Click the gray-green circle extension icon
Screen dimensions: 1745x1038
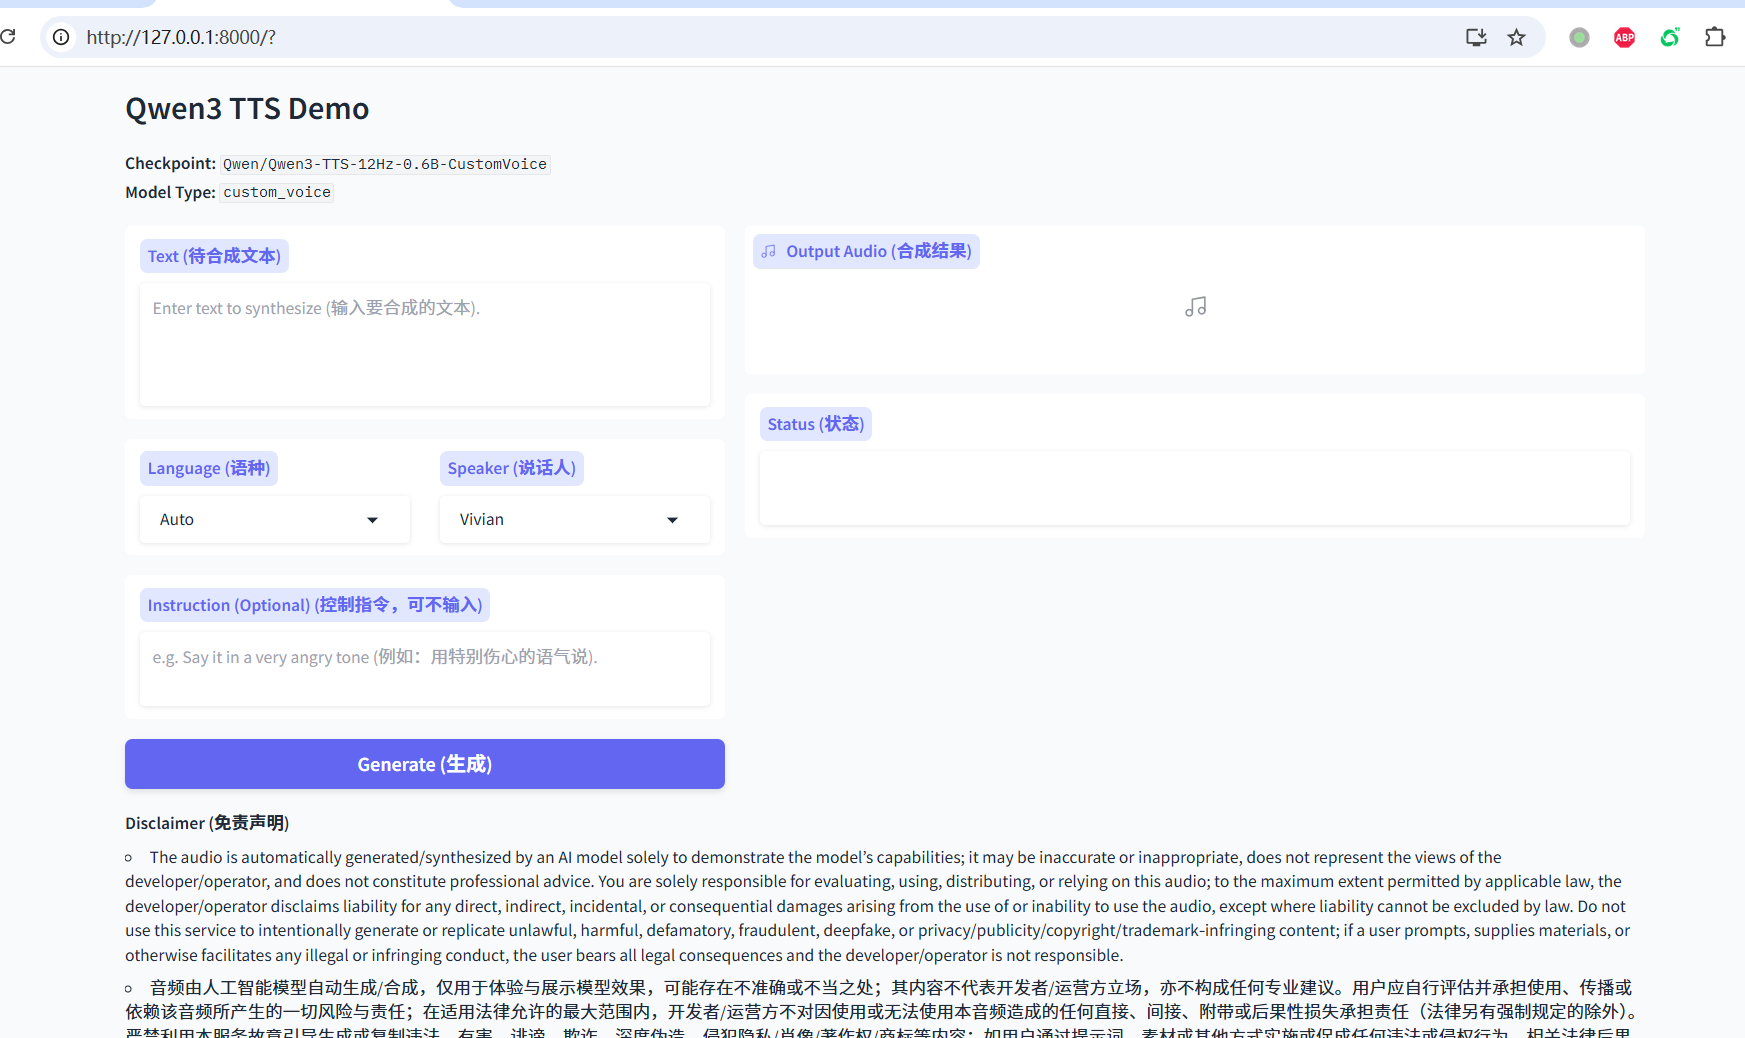[1579, 37]
